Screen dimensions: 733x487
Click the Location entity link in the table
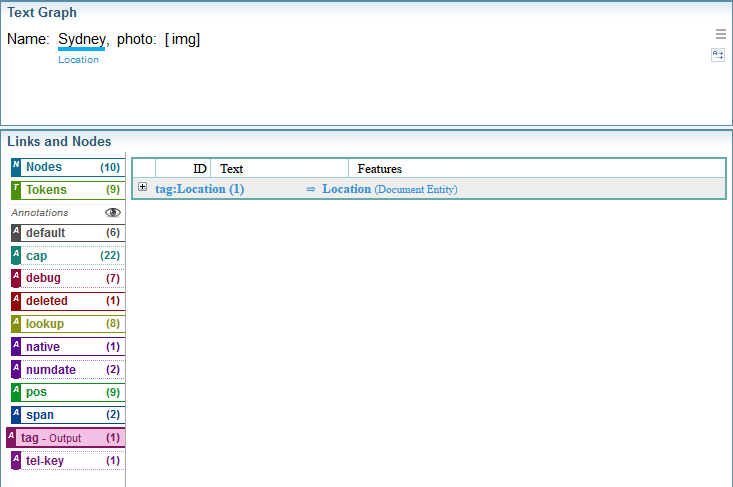click(346, 189)
